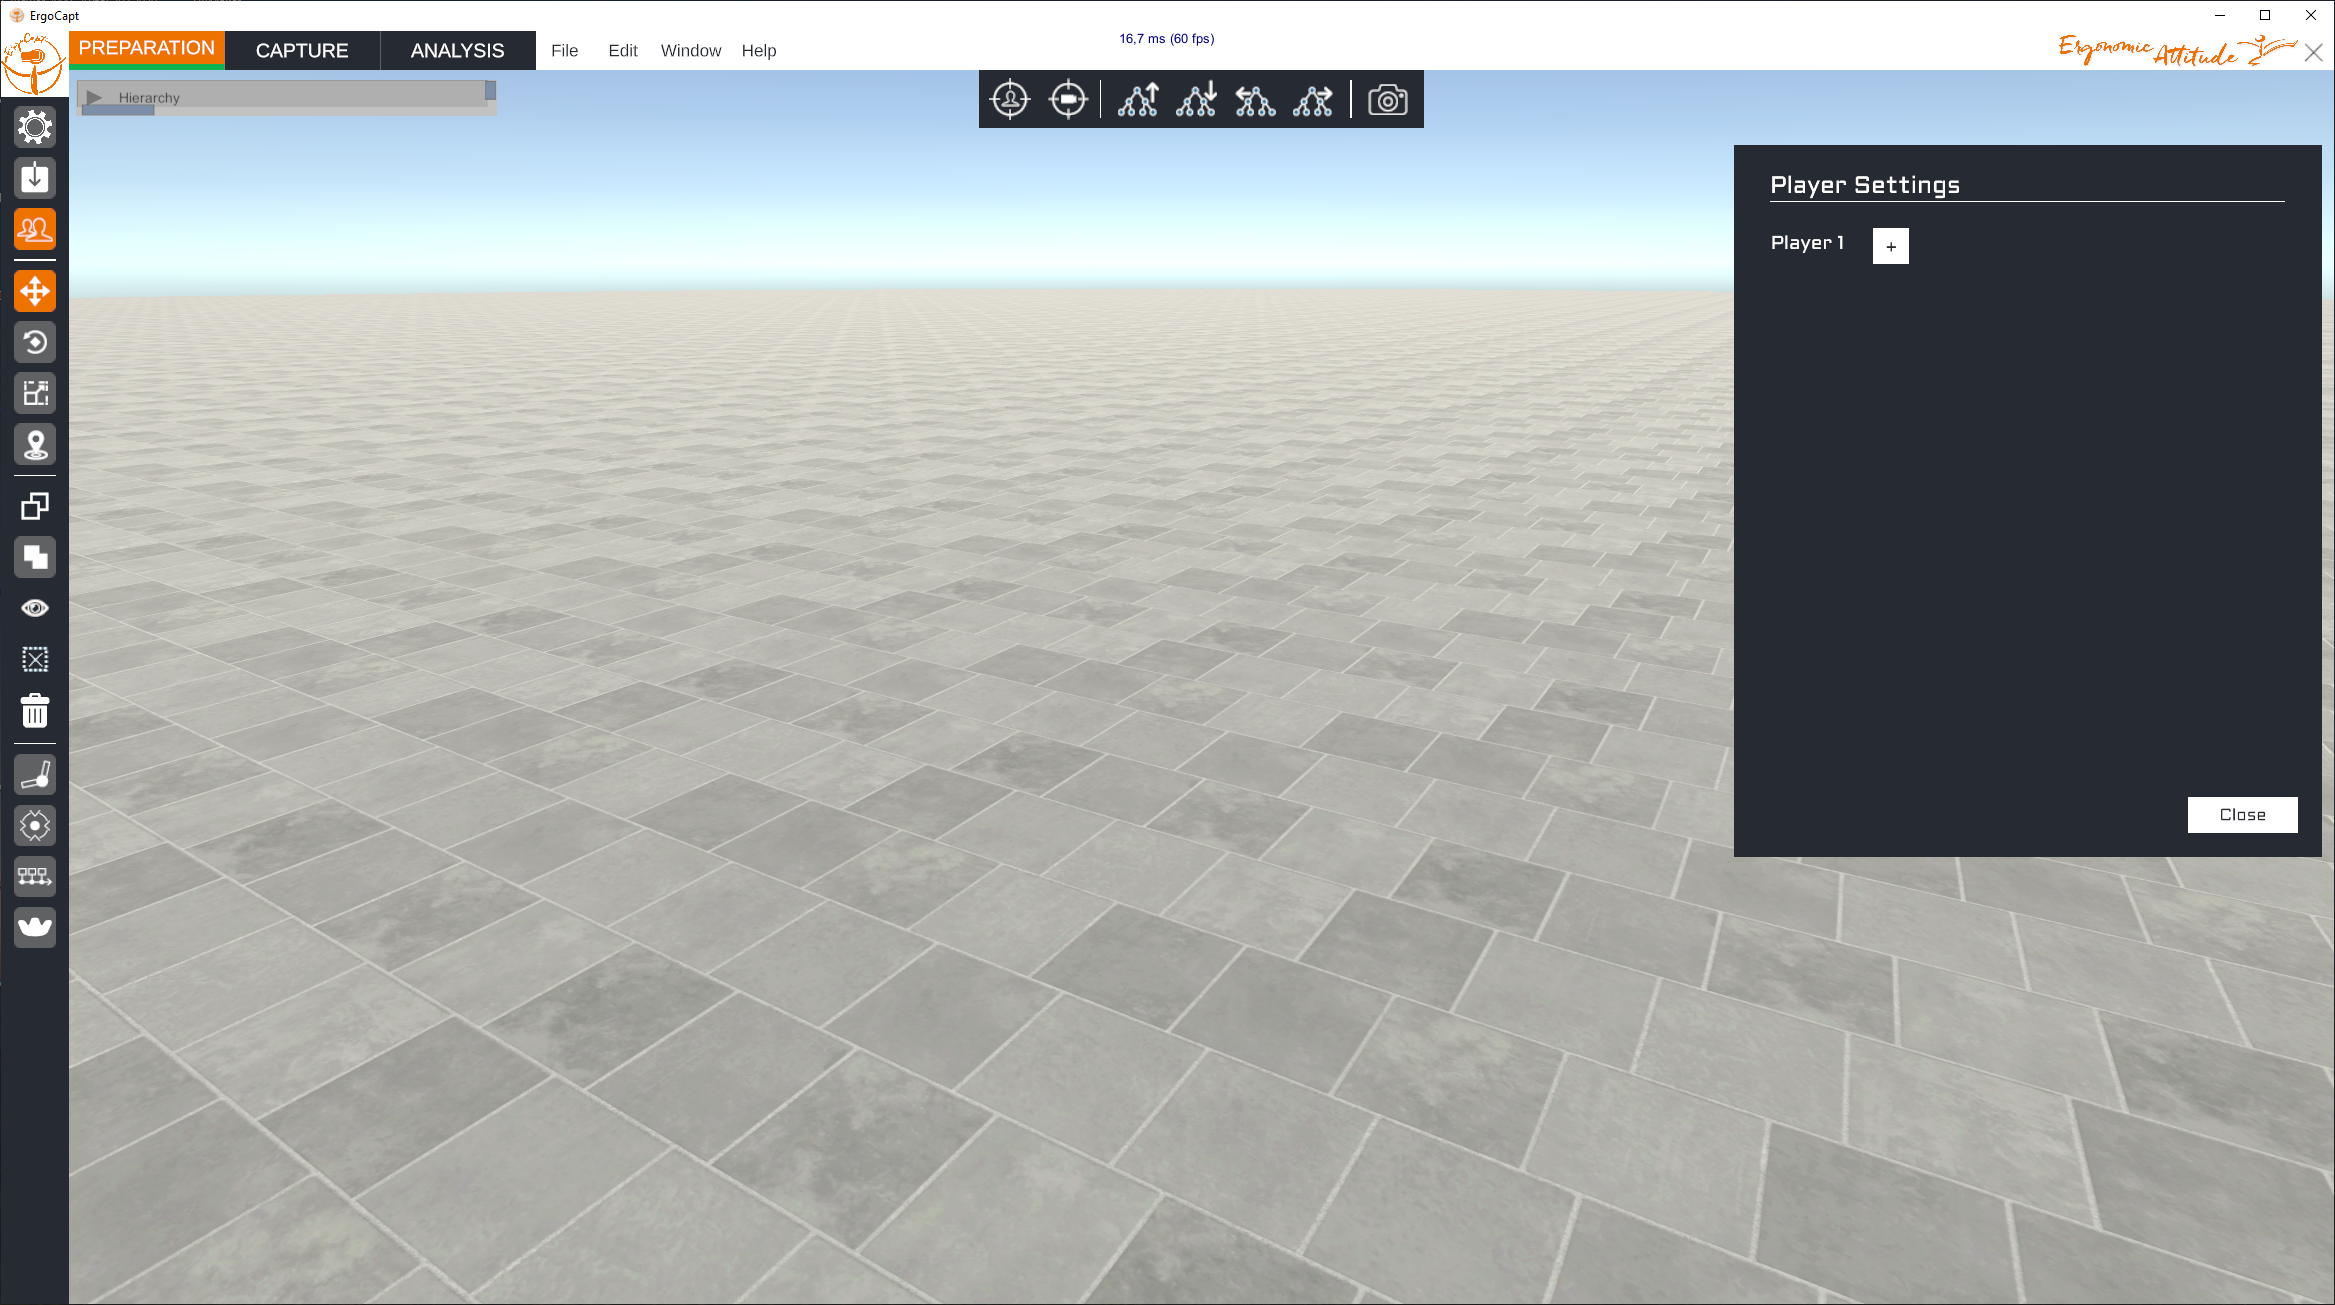Expand Player 1 with the plus button
Viewport: 2335px width, 1305px height.
[1890, 246]
